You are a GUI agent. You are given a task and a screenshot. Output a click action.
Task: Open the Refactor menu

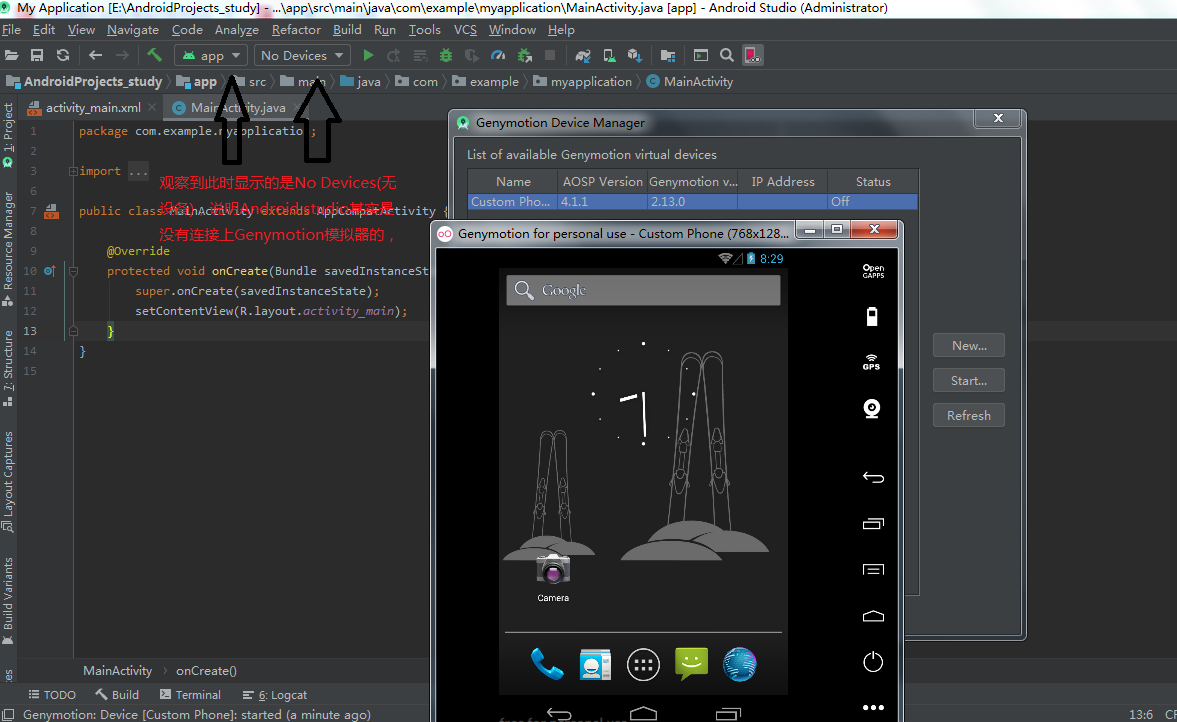pos(296,29)
